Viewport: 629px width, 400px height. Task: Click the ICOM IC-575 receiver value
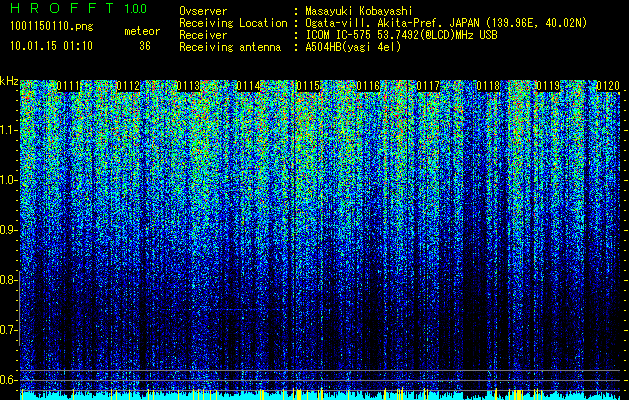pos(402,35)
